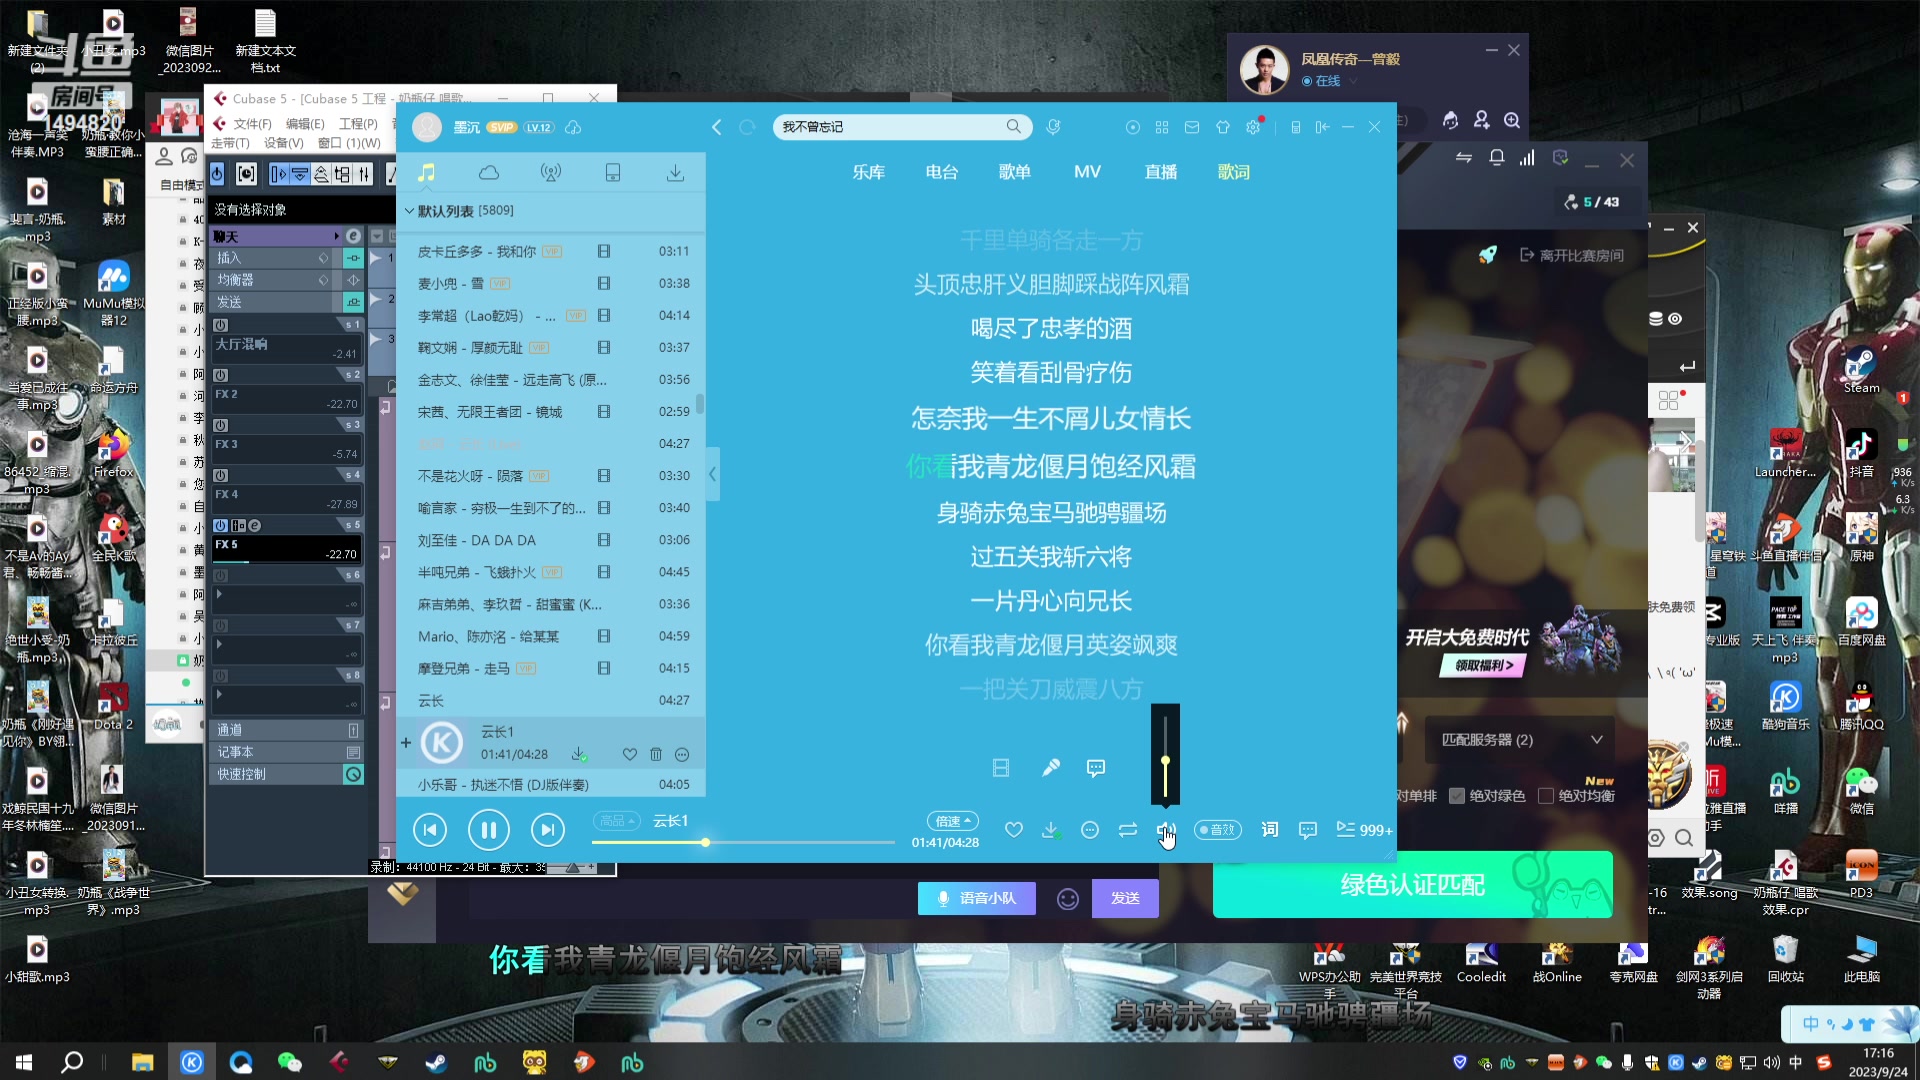Open KuGou apps grid icon

[1162, 127]
